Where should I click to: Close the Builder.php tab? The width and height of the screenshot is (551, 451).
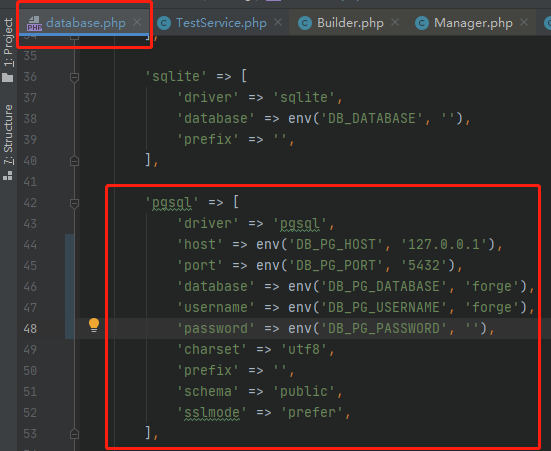pos(395,22)
